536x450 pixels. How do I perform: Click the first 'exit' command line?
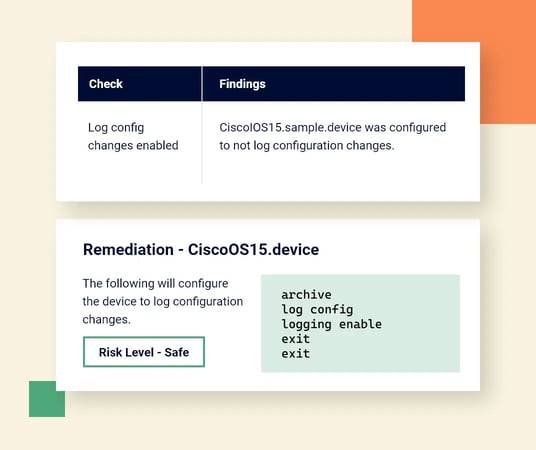click(x=296, y=339)
